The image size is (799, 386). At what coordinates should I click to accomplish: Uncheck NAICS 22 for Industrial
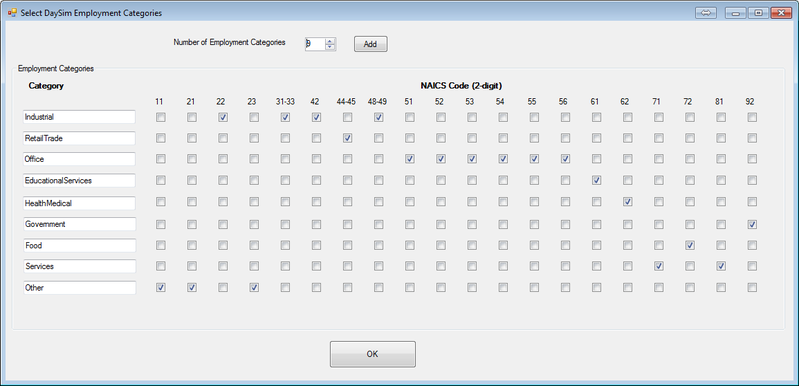(223, 118)
